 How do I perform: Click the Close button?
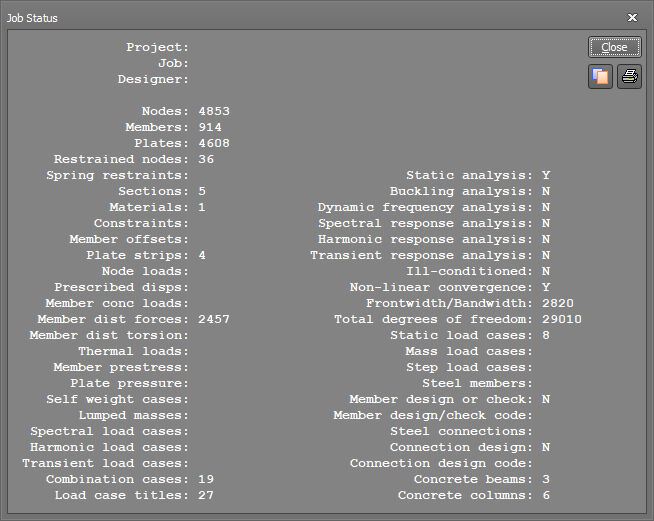(x=615, y=47)
